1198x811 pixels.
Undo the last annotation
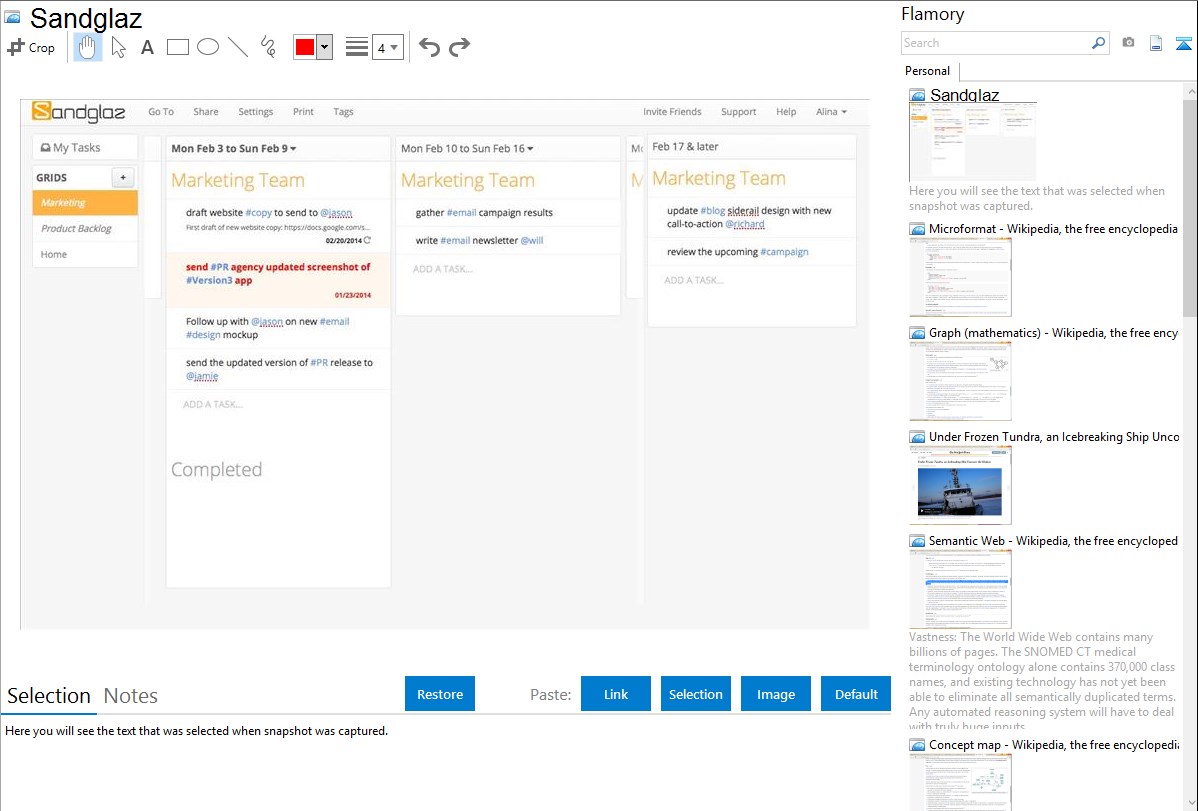[429, 47]
